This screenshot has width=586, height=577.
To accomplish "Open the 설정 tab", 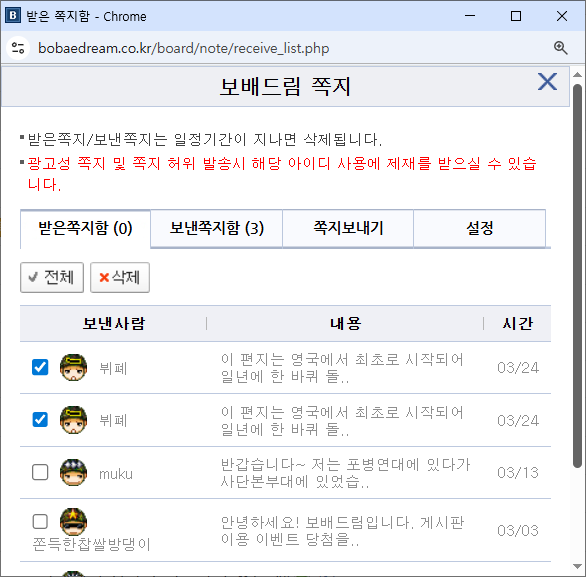I will point(479,228).
